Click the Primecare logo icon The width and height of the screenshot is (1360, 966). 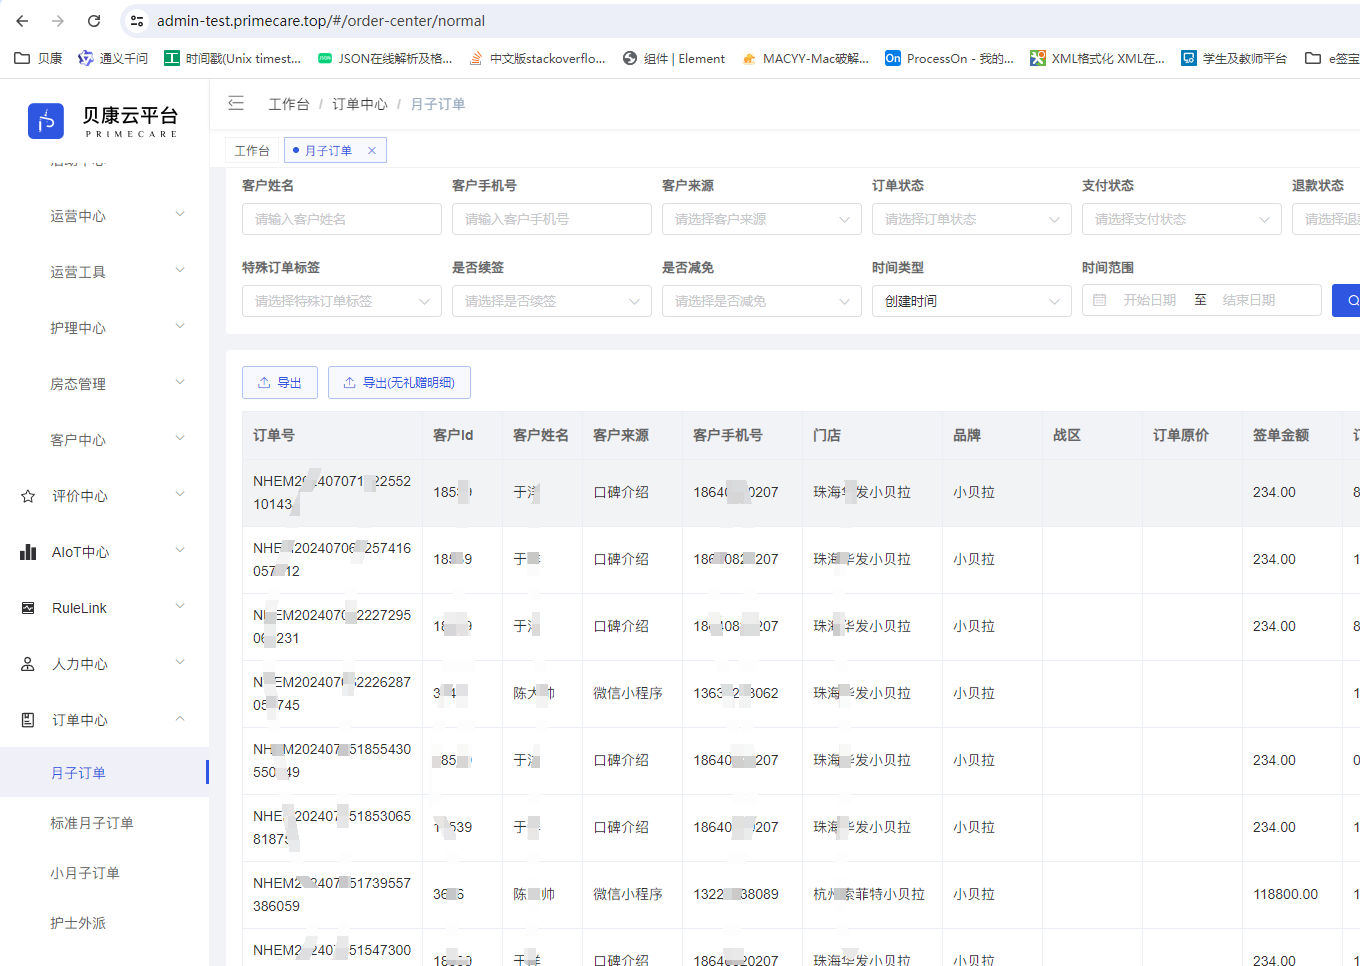(x=46, y=121)
